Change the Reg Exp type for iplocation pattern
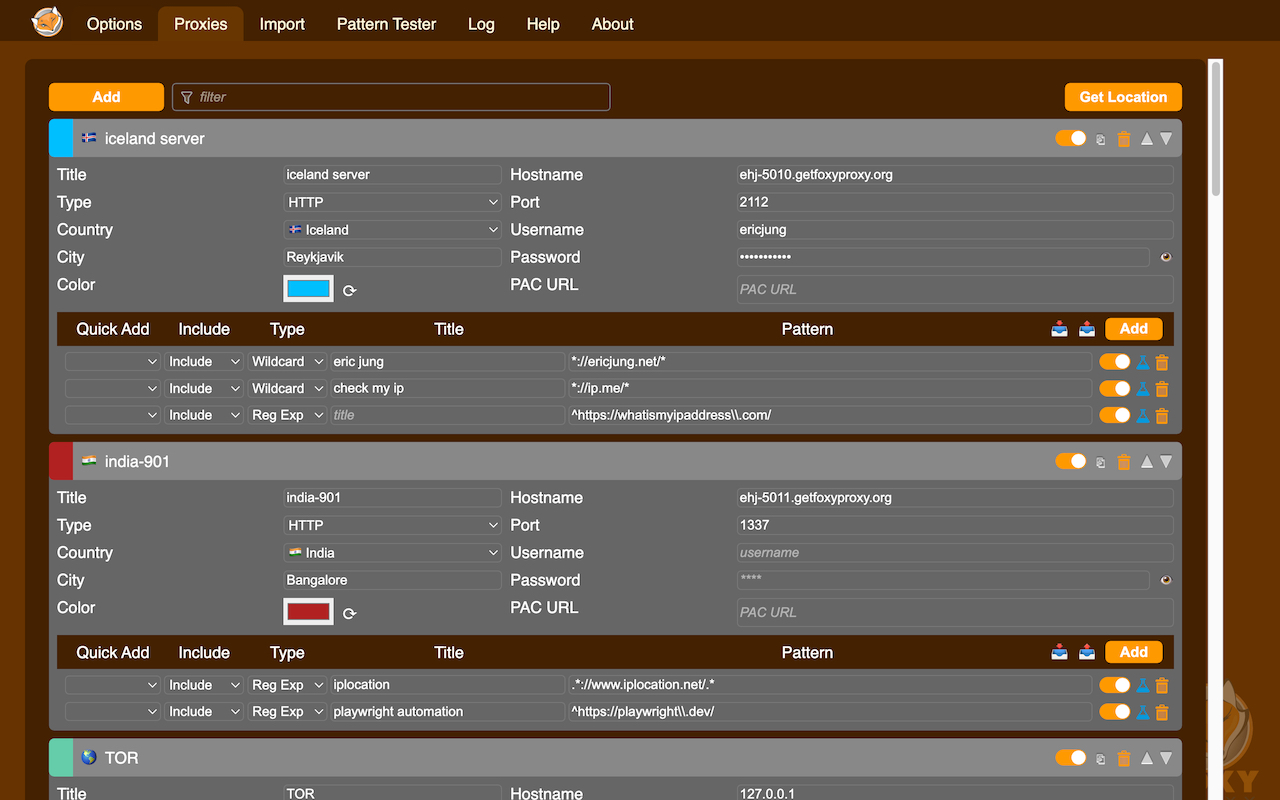Screen dimensions: 1280x800 pos(287,685)
